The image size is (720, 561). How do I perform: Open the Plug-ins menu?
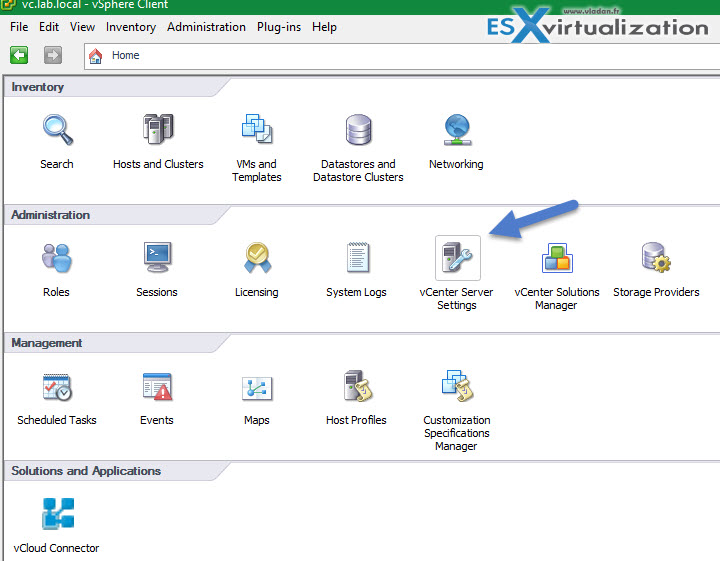[279, 28]
